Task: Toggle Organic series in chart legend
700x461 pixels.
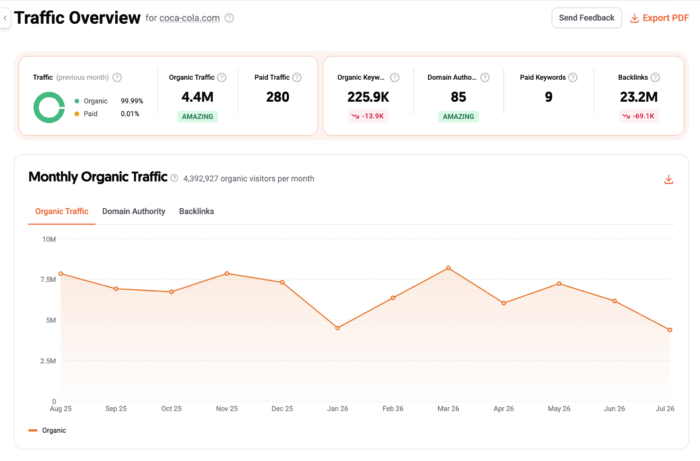Action: tap(47, 431)
